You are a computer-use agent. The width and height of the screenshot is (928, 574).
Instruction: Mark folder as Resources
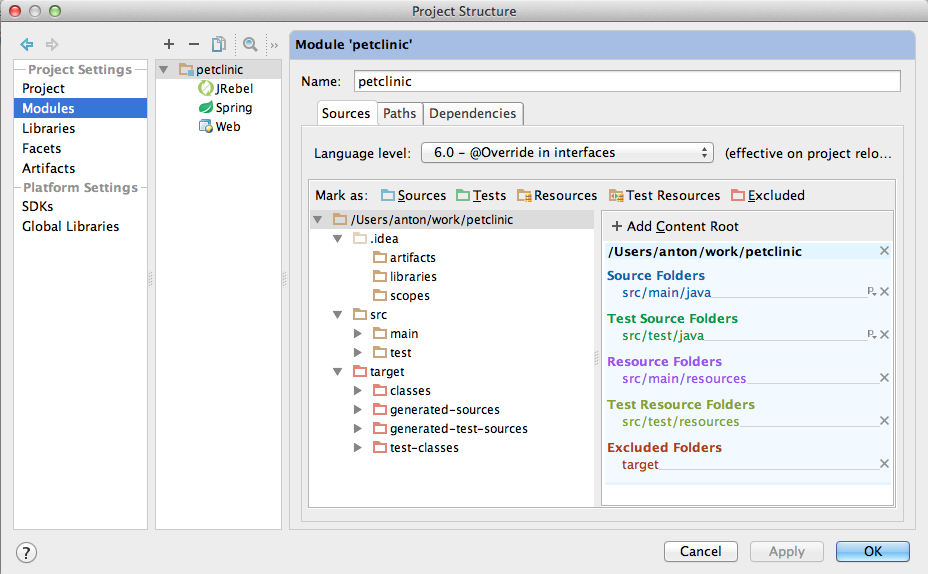coord(557,195)
